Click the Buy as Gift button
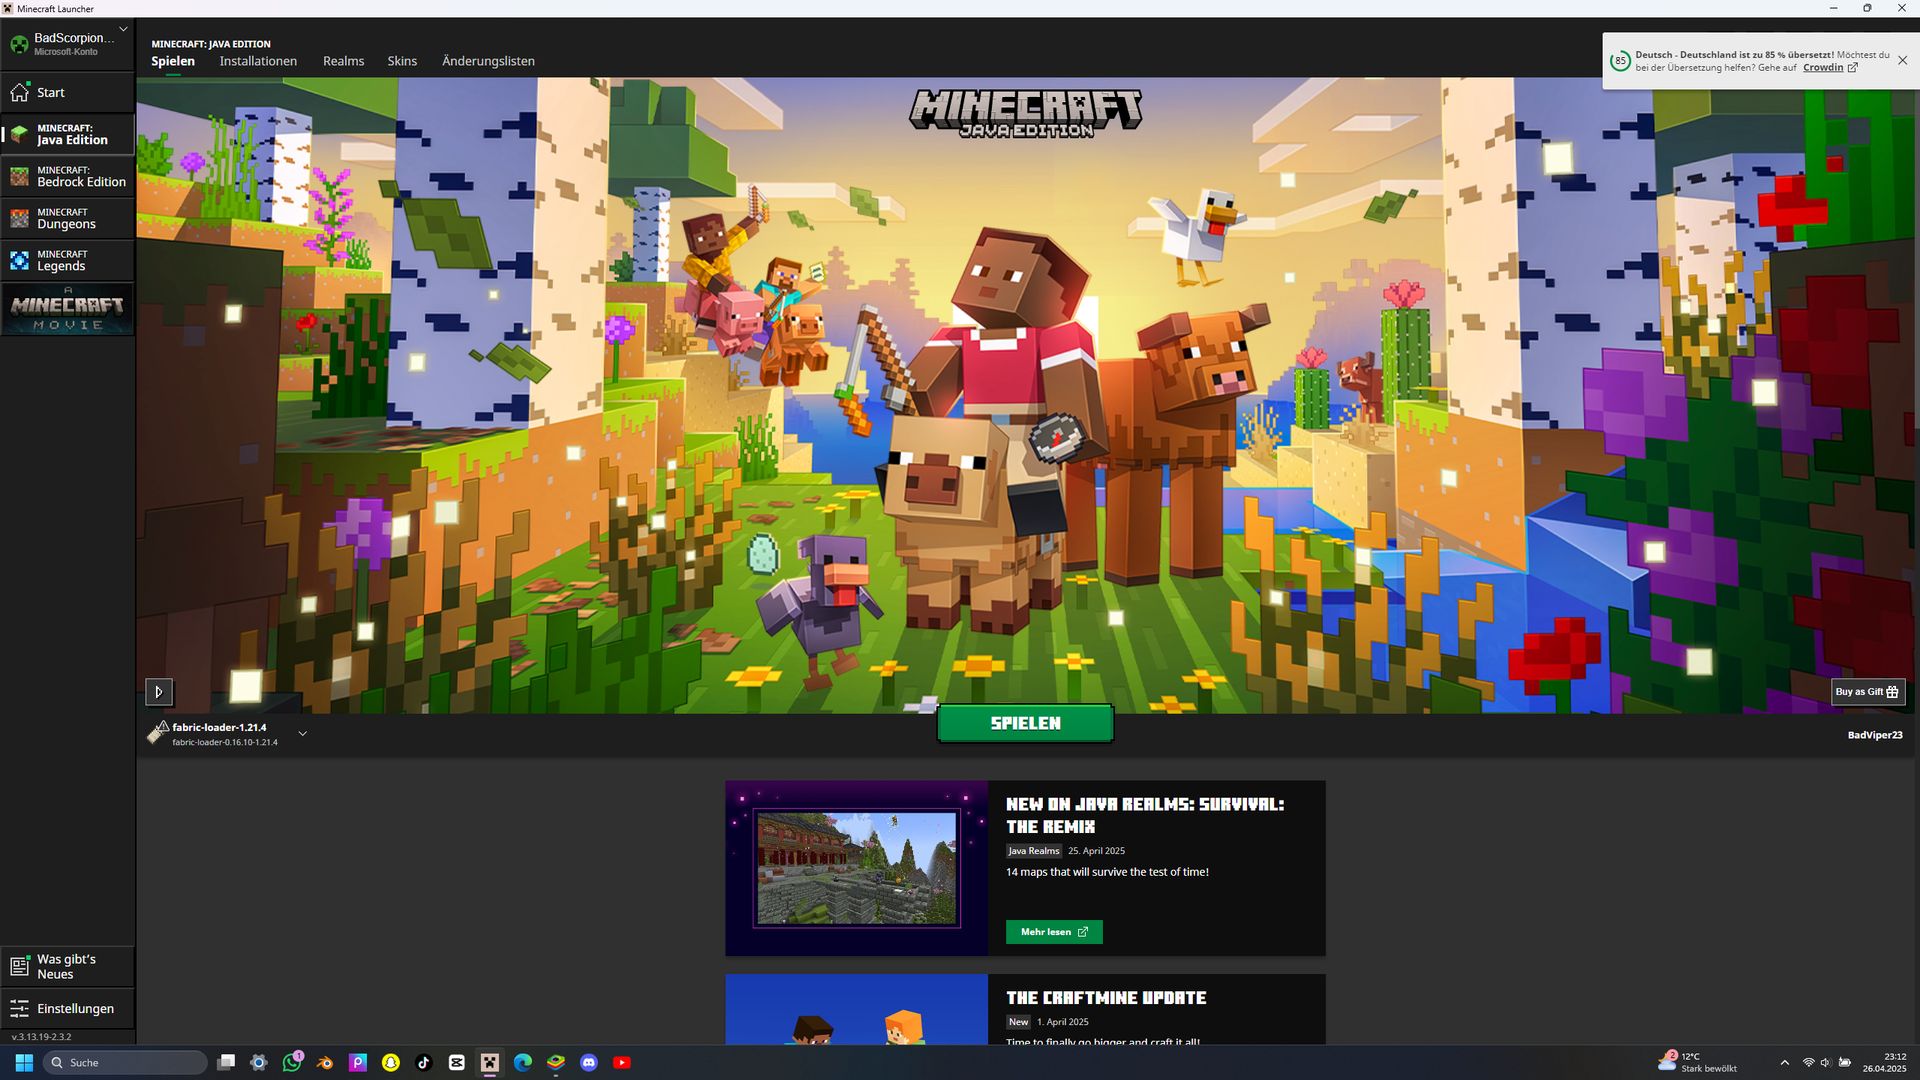This screenshot has width=1920, height=1080. coord(1867,692)
